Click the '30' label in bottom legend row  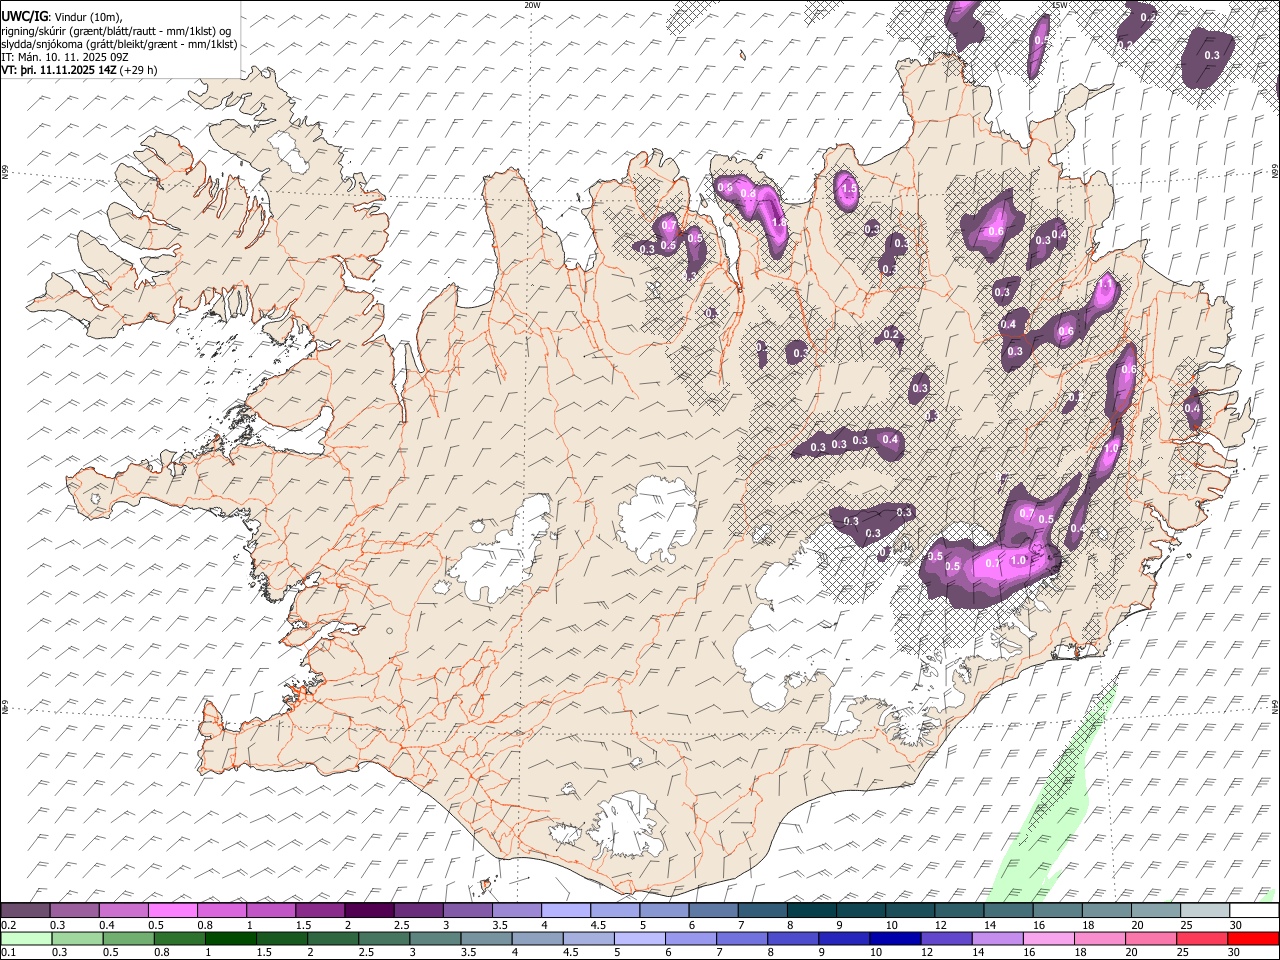click(1233, 952)
